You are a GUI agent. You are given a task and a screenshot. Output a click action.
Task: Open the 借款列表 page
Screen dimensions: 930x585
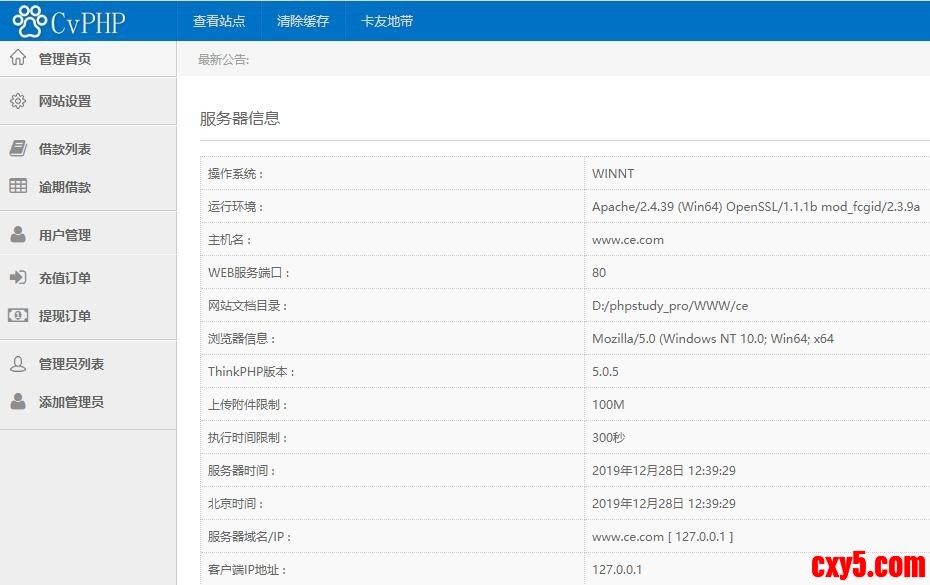[65, 149]
